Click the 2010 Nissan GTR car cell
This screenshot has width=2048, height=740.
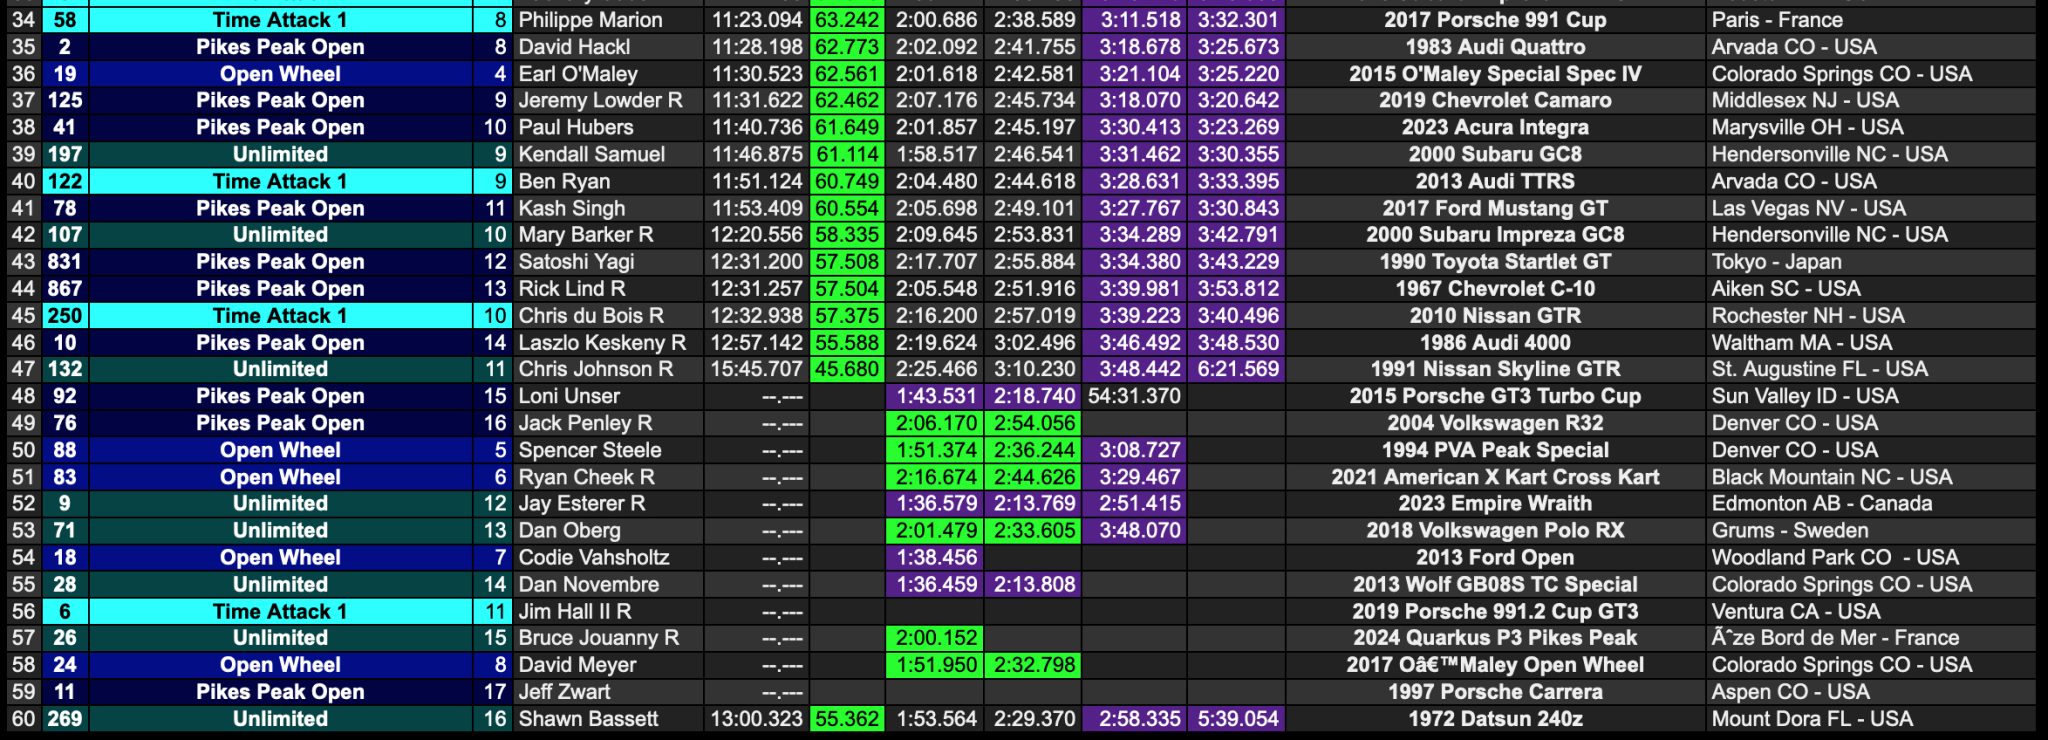(x=1495, y=315)
